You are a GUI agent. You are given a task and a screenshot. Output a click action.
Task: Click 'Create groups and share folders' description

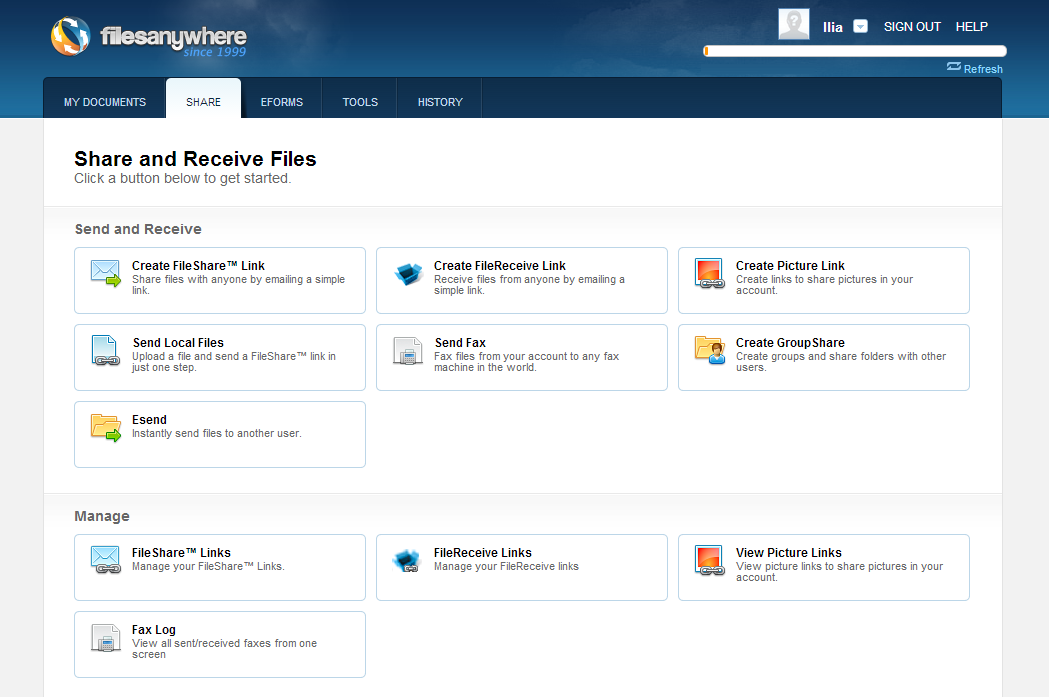point(841,362)
